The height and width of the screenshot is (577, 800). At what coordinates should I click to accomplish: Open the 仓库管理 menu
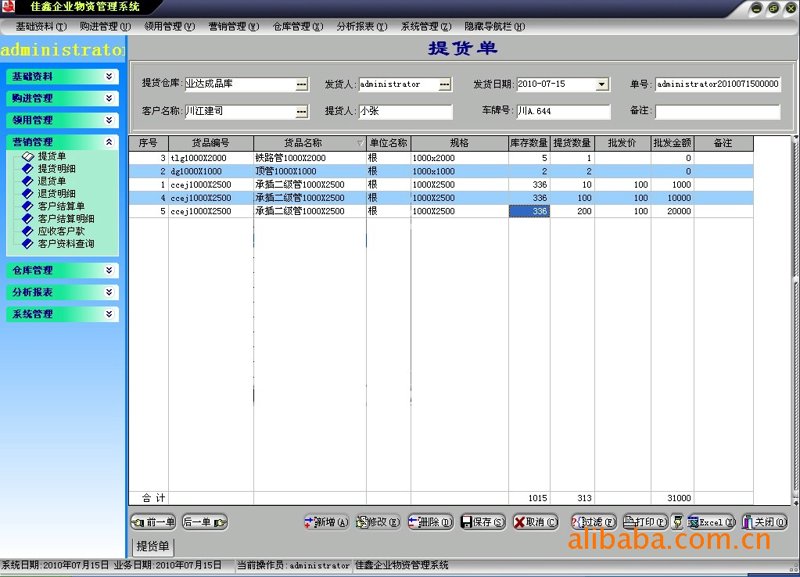[x=298, y=27]
